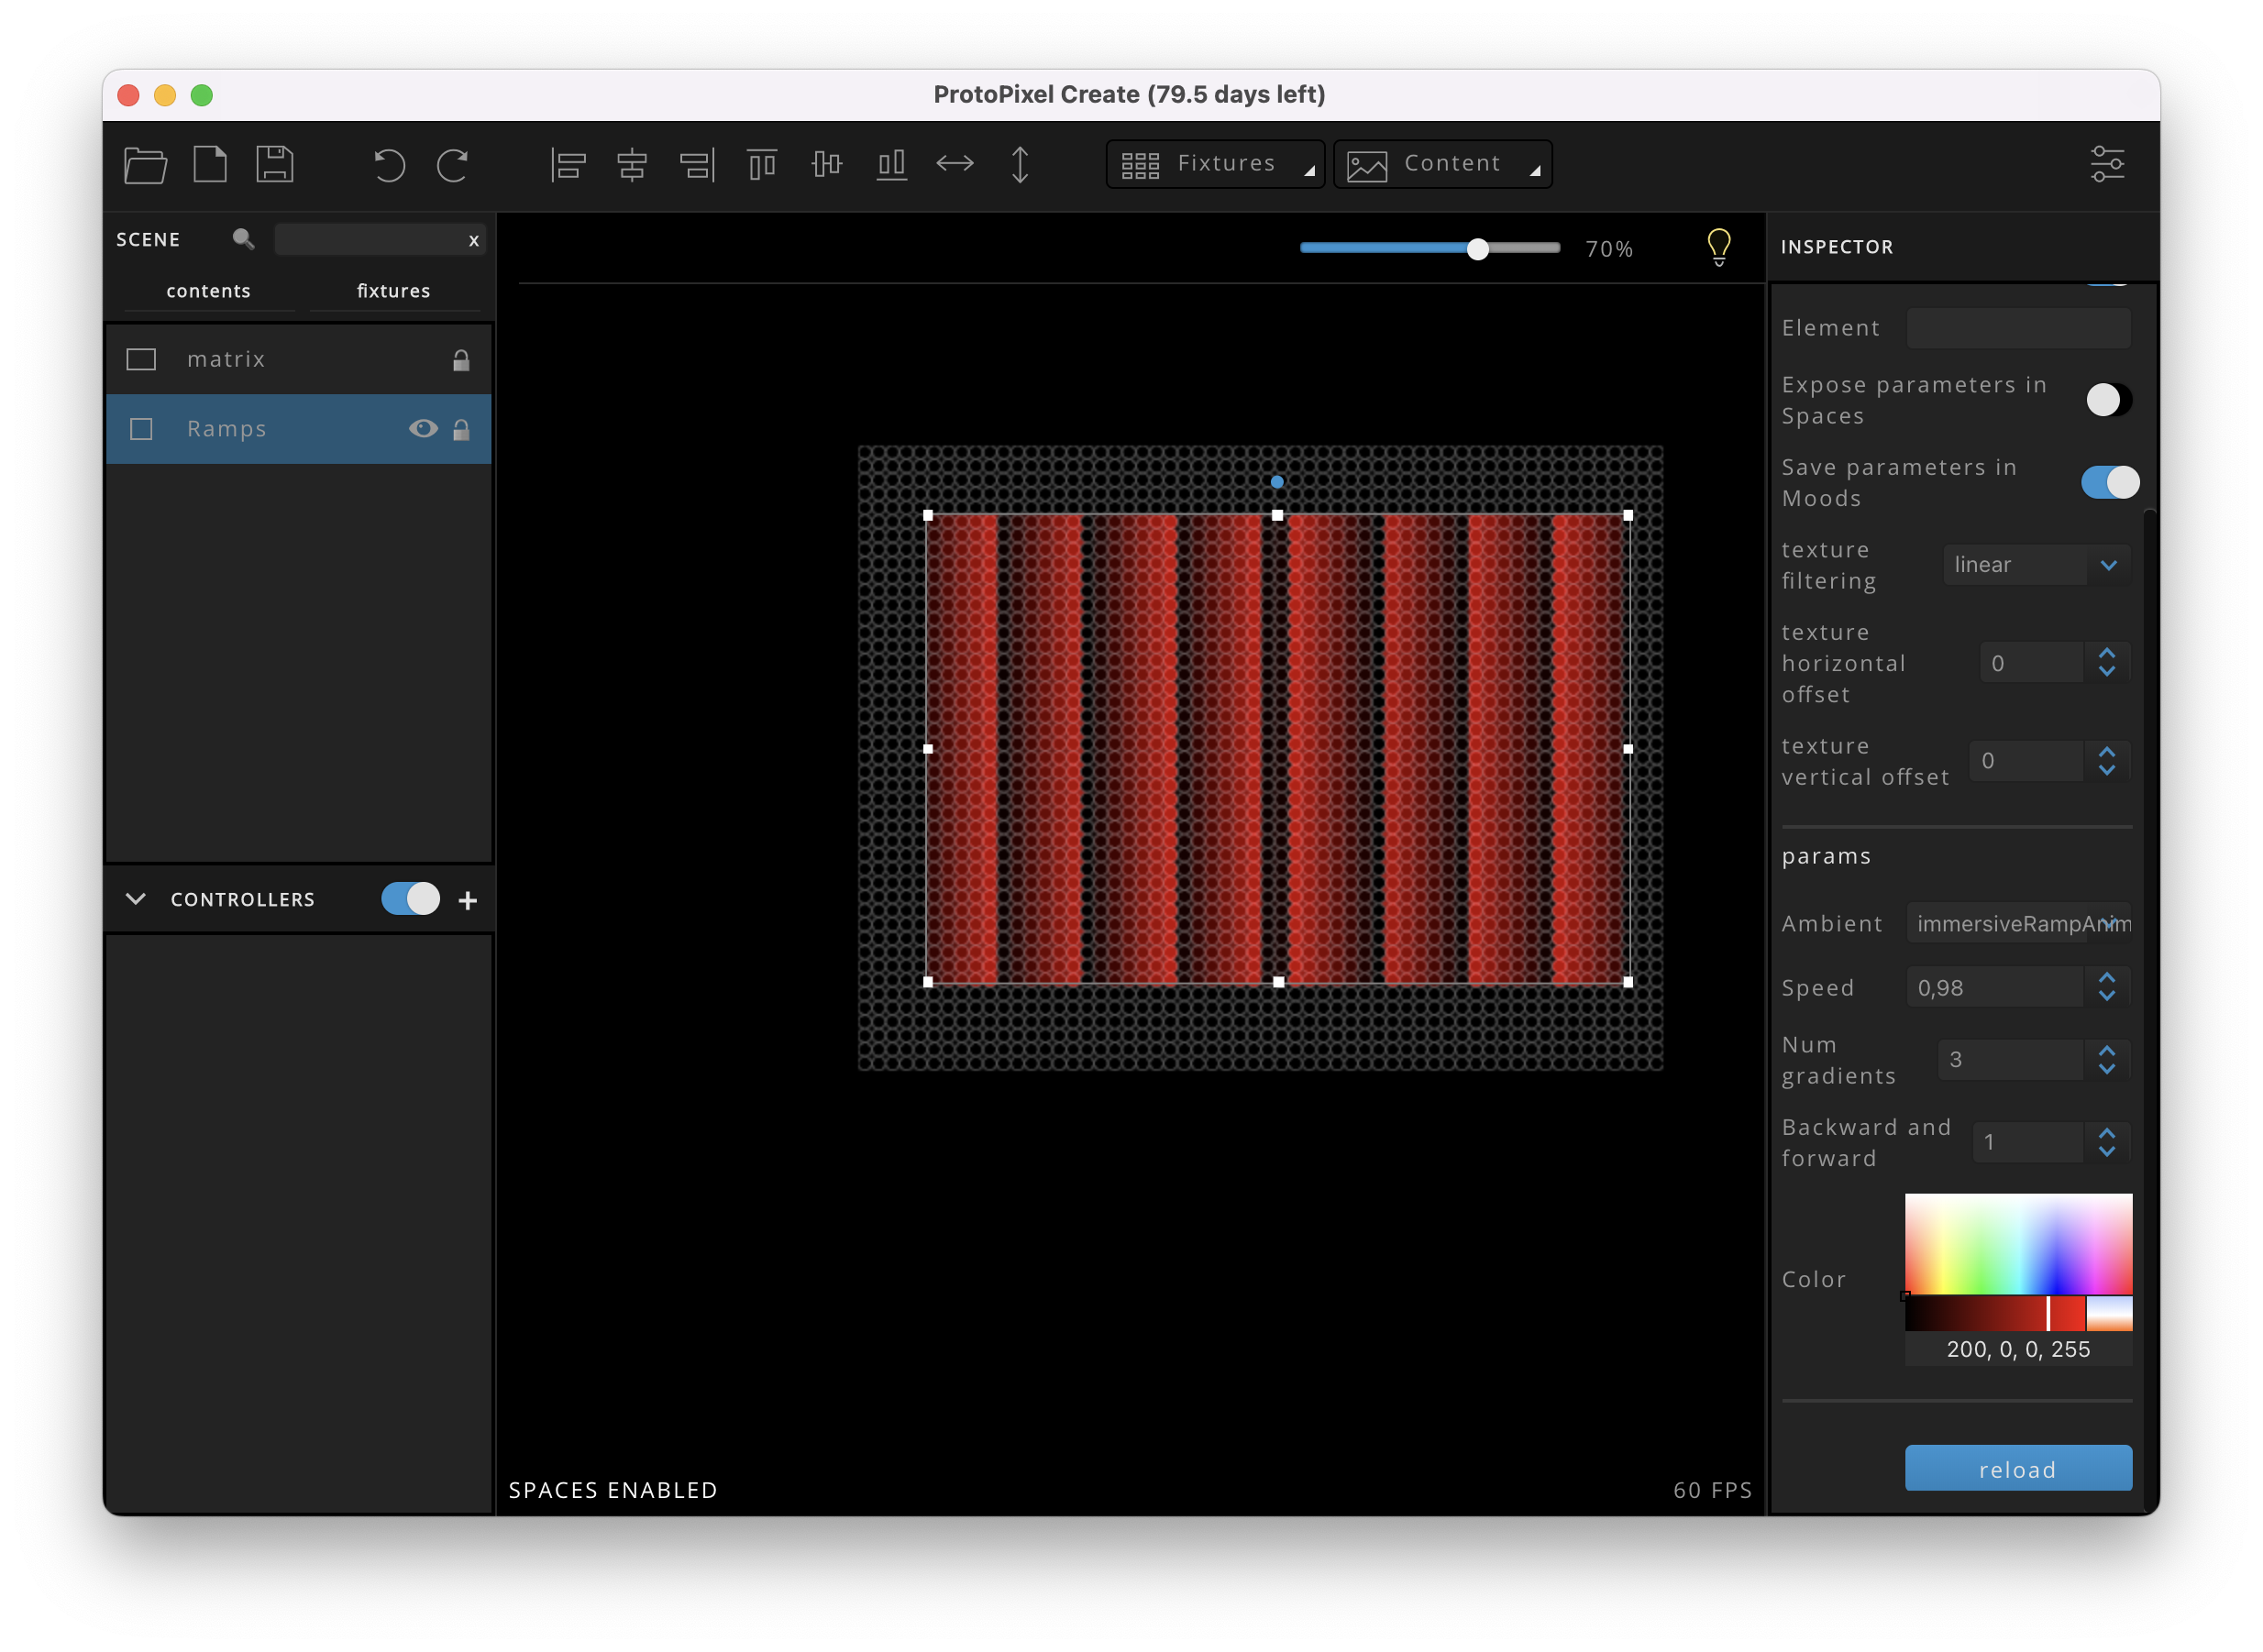The width and height of the screenshot is (2263, 1652).
Task: Collapse the Controllers section chevron
Action: pos(136,899)
